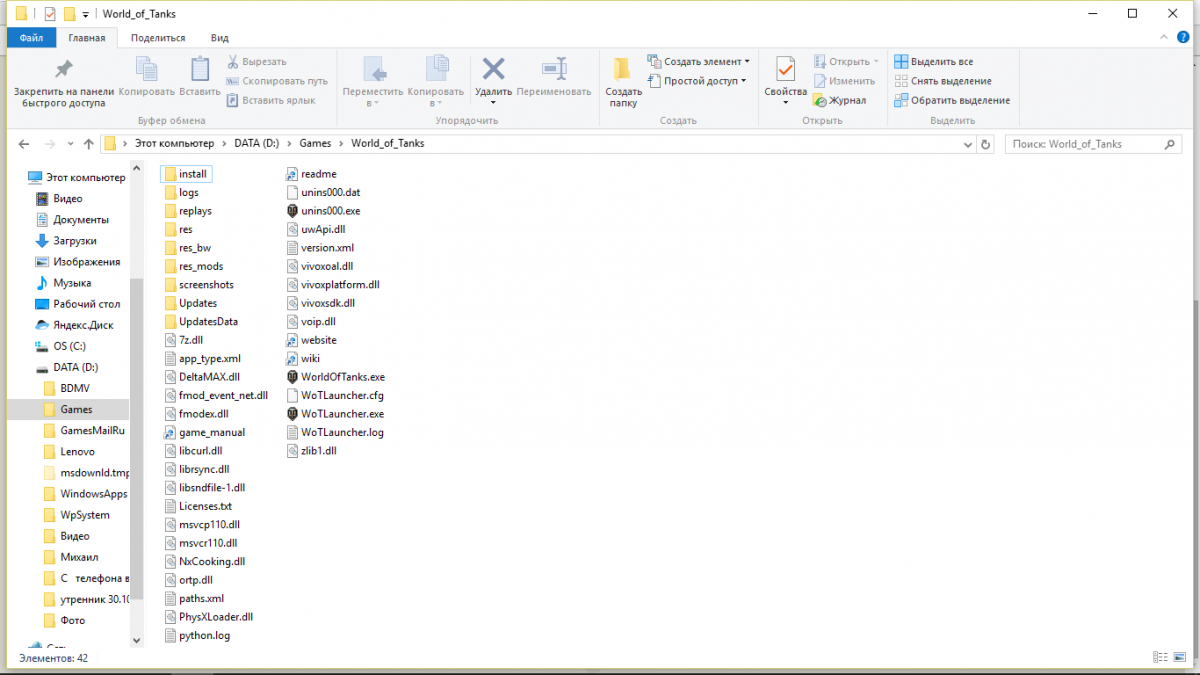
Task: Click Select All (Выделить все)
Action: coord(934,62)
